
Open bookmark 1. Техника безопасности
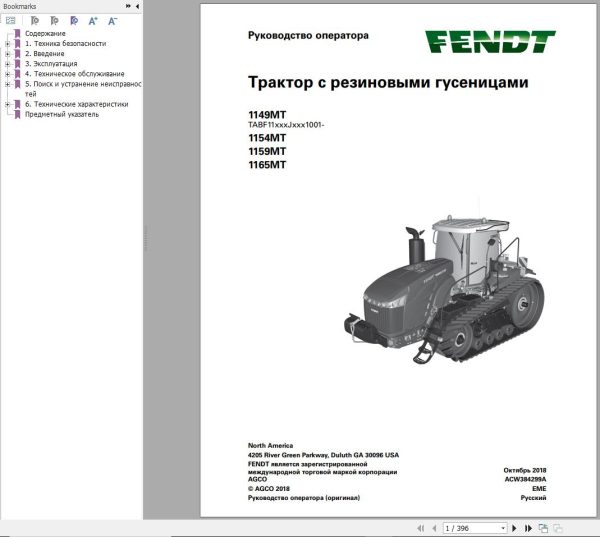click(65, 44)
